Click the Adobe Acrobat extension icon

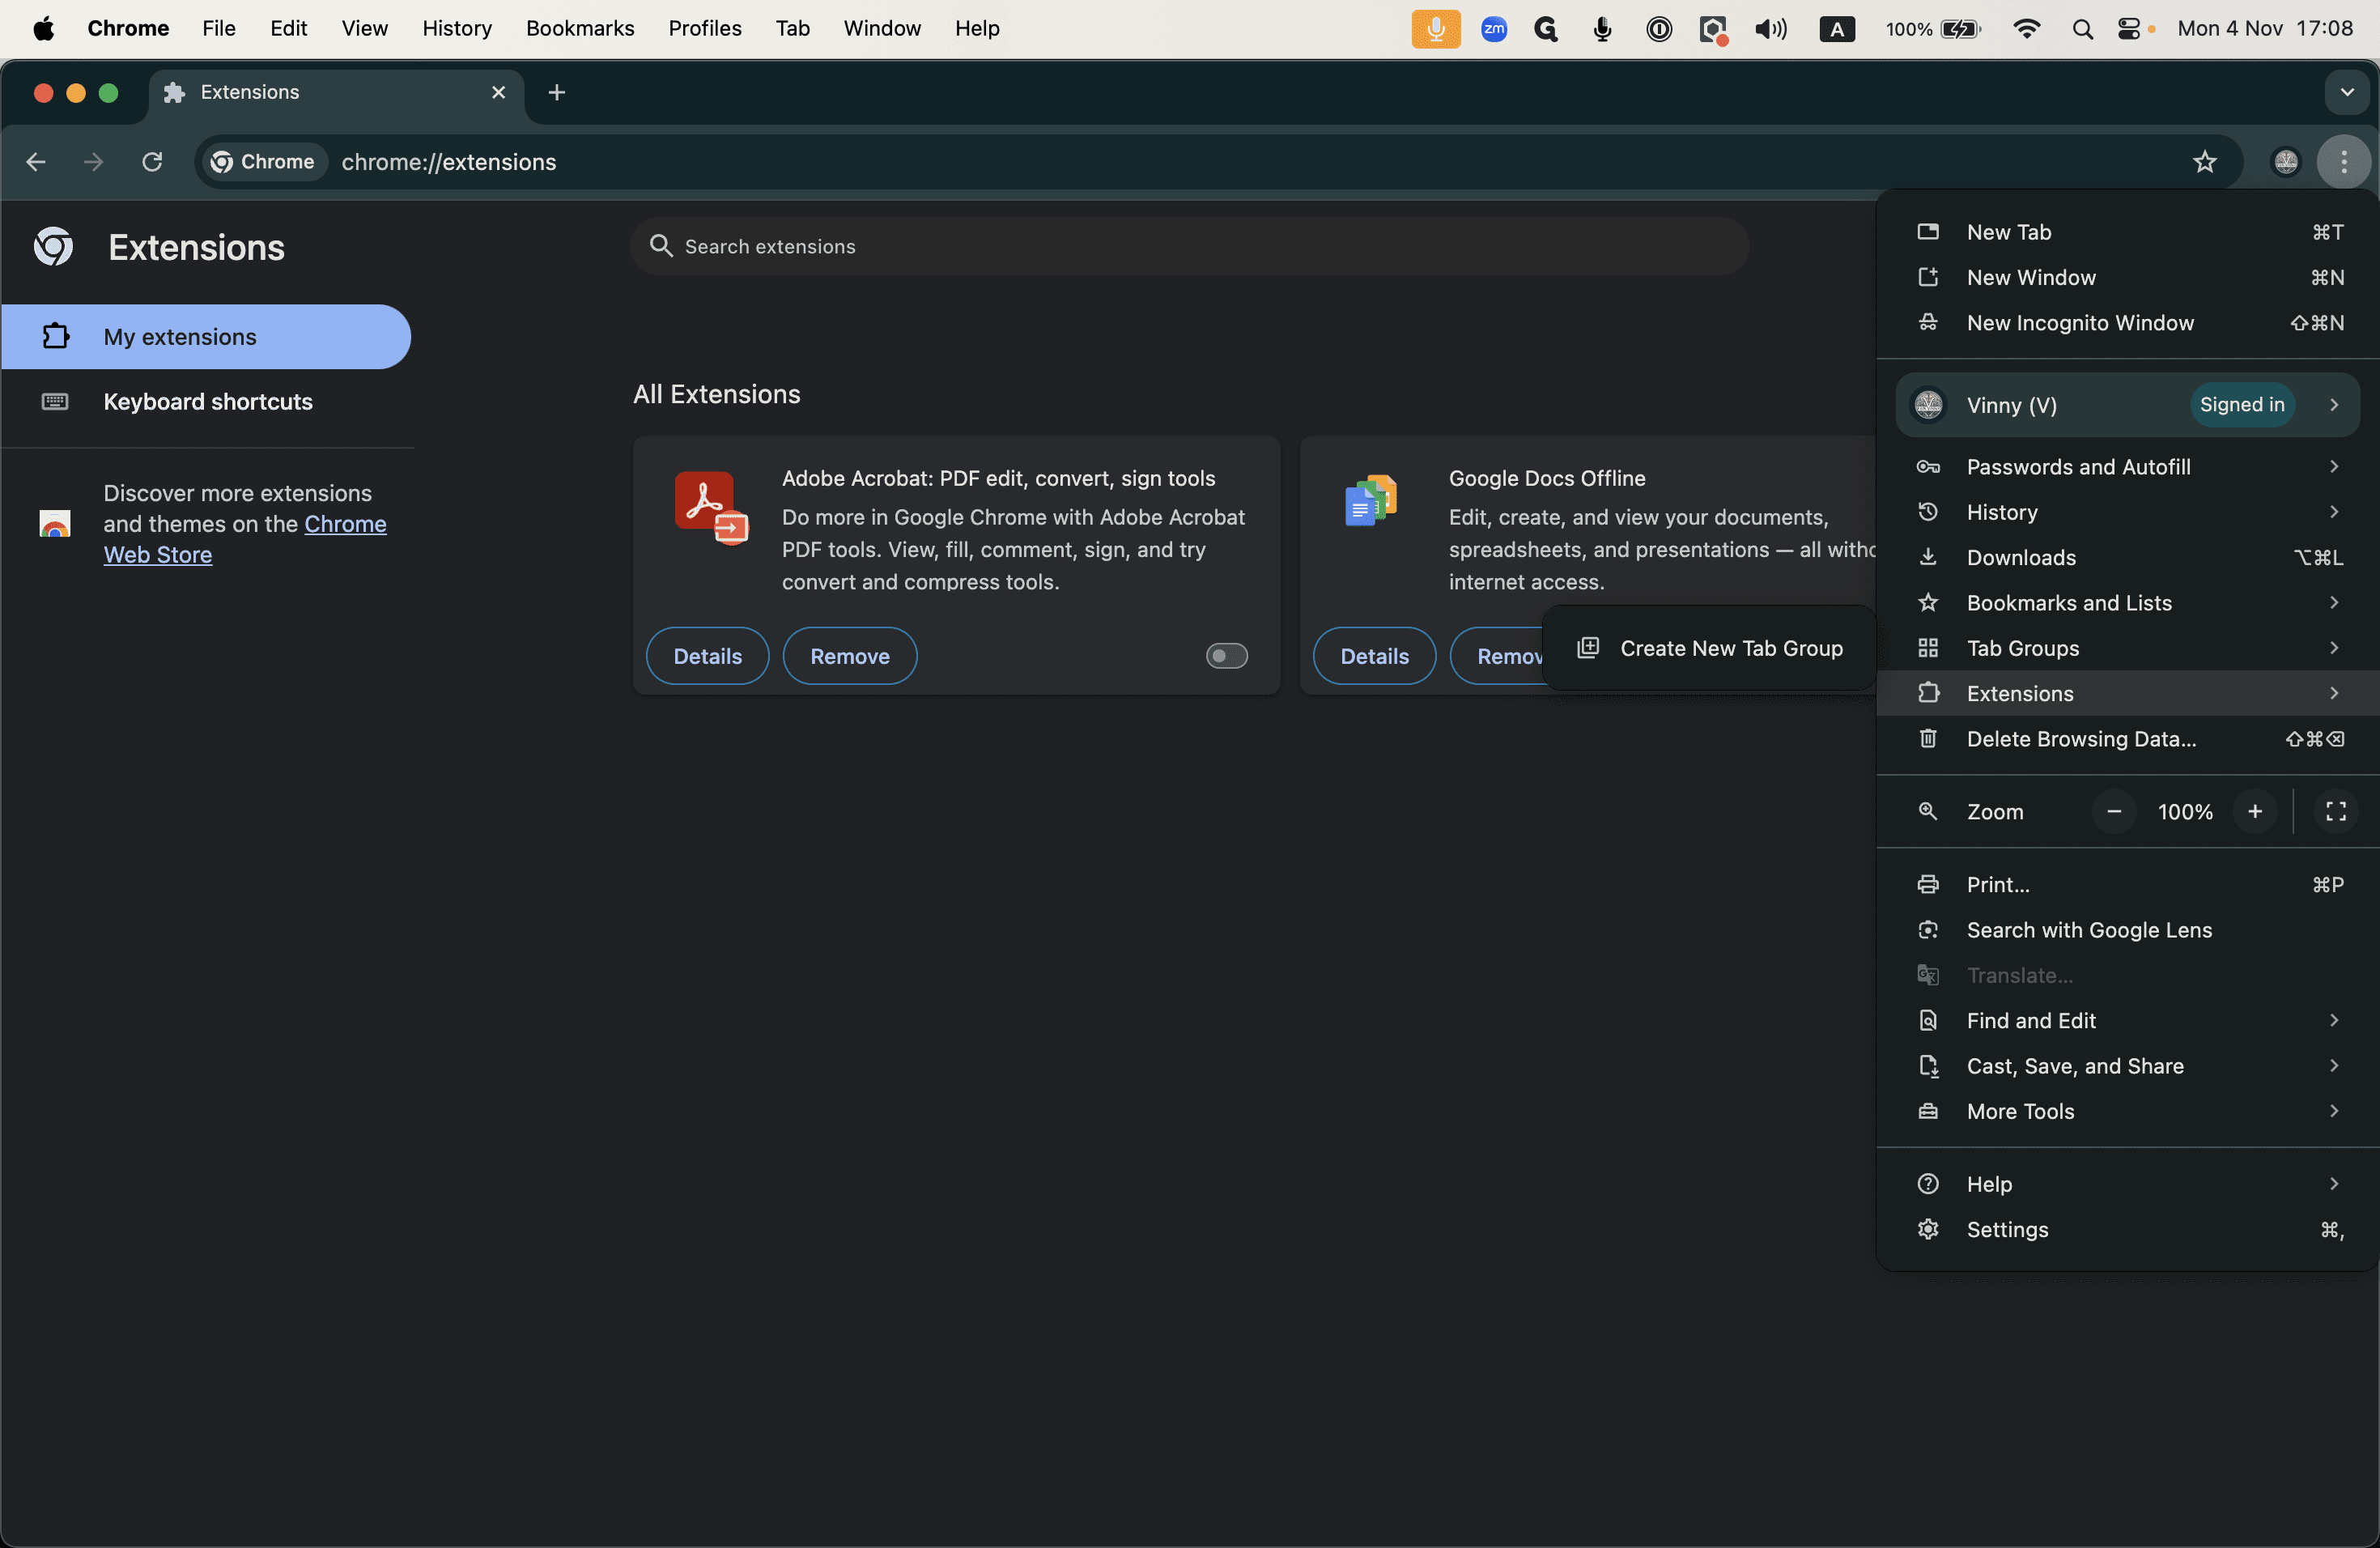[711, 508]
